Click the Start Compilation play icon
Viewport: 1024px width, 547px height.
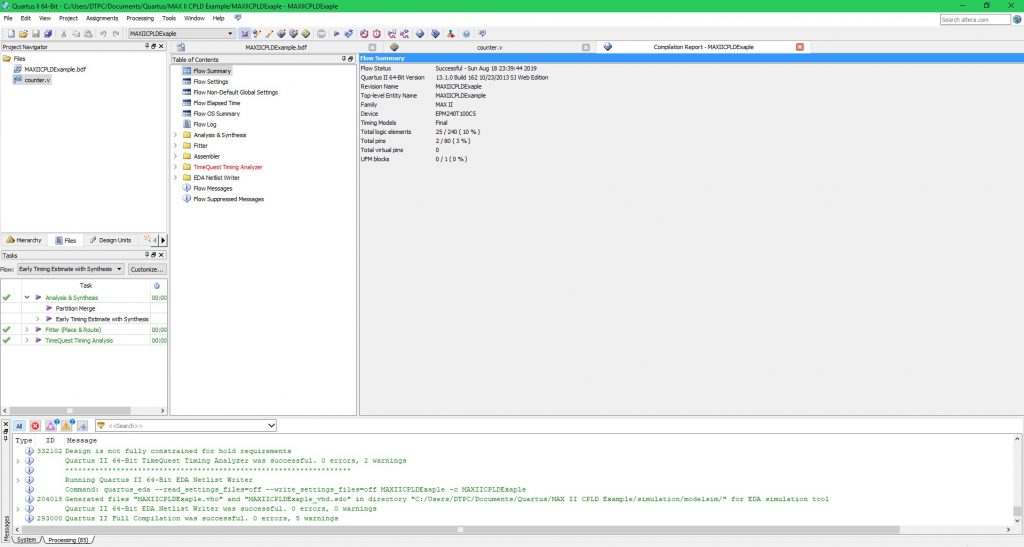pos(336,34)
